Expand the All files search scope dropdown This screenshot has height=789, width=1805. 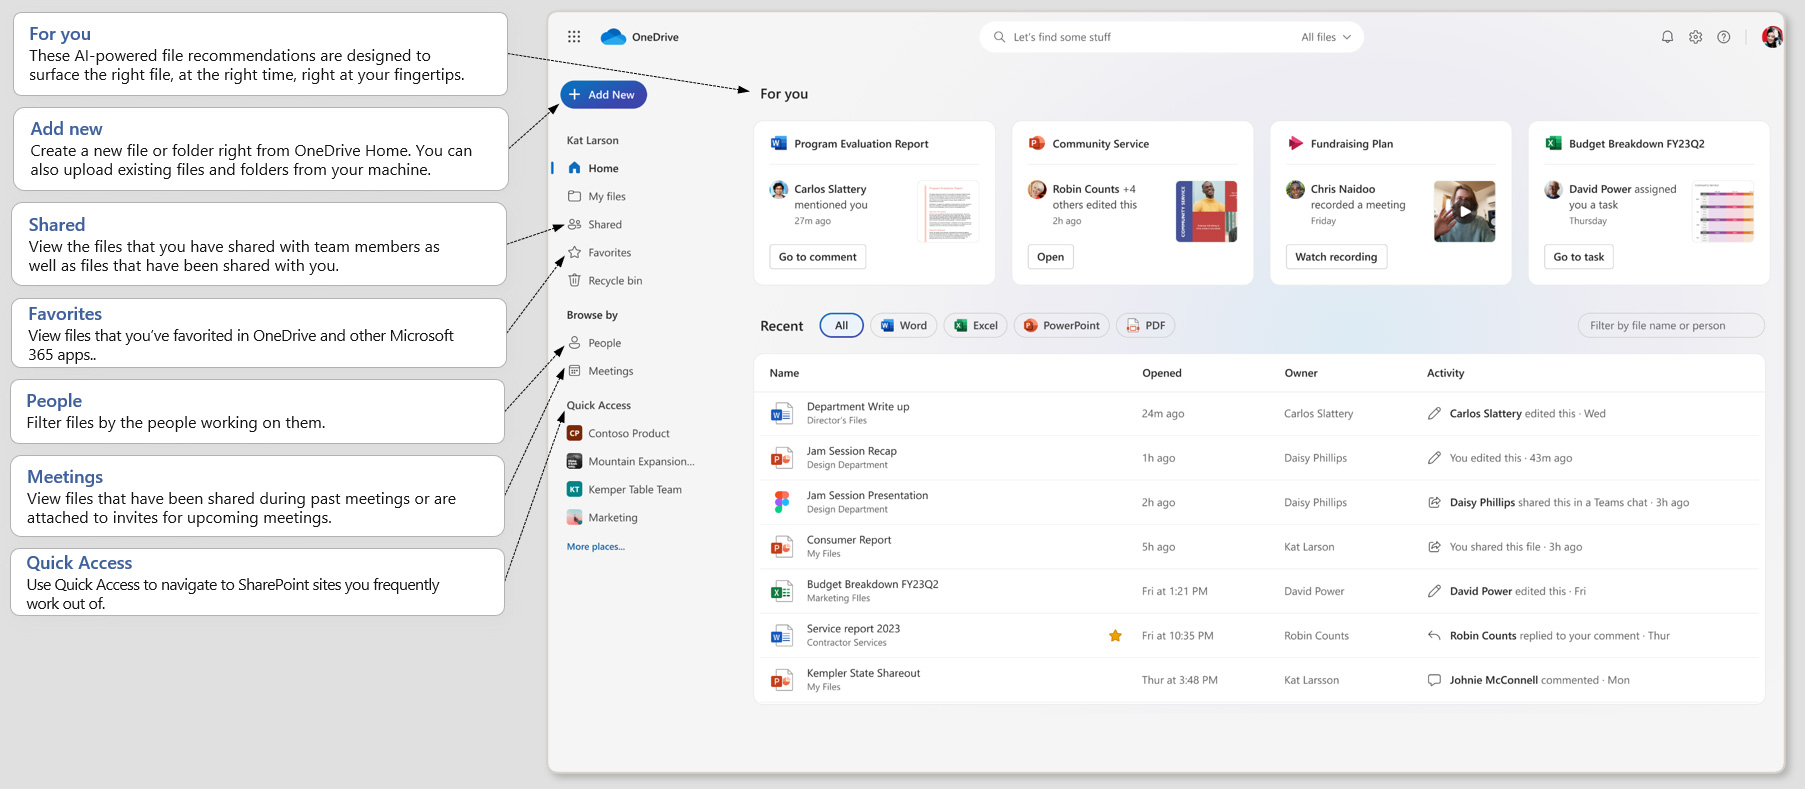pyautogui.click(x=1326, y=37)
